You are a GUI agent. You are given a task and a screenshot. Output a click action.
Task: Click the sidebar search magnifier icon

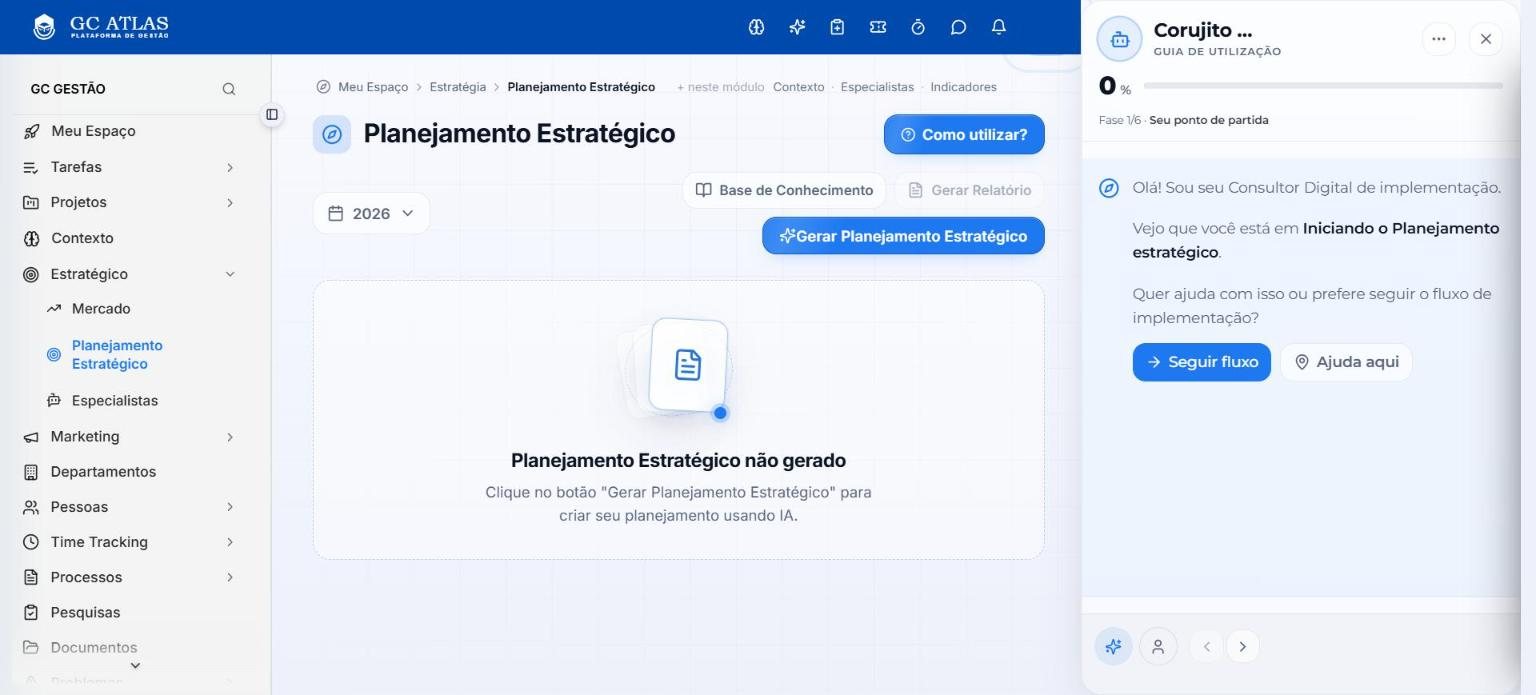pos(229,89)
